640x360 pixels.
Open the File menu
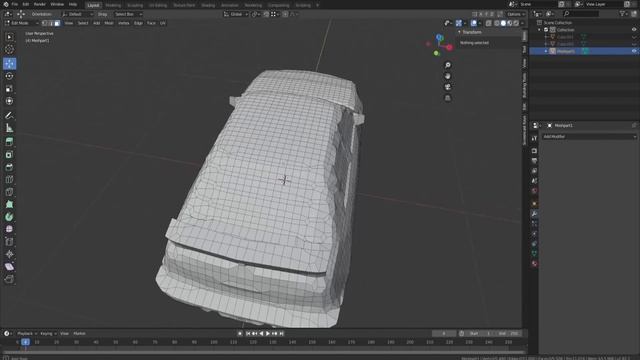[x=15, y=4]
